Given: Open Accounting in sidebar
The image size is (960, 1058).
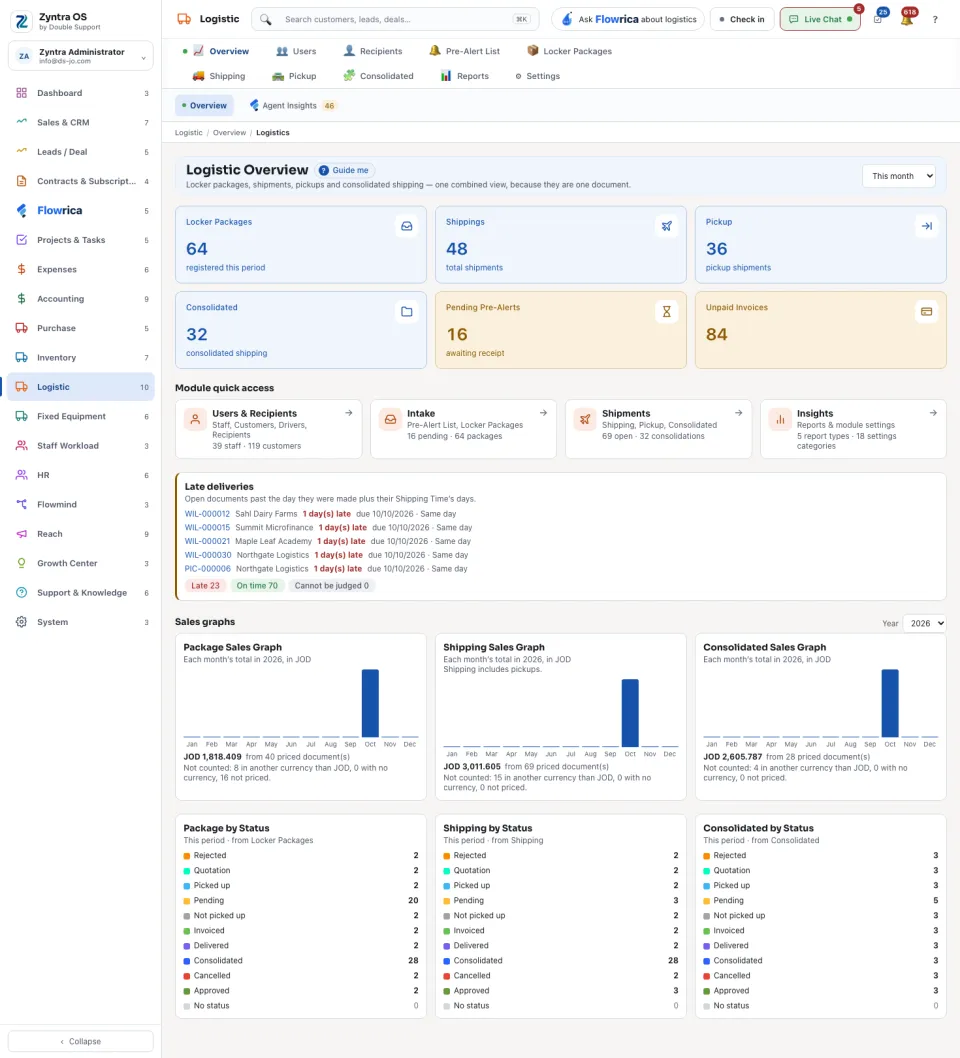Looking at the screenshot, I should coord(81,299).
